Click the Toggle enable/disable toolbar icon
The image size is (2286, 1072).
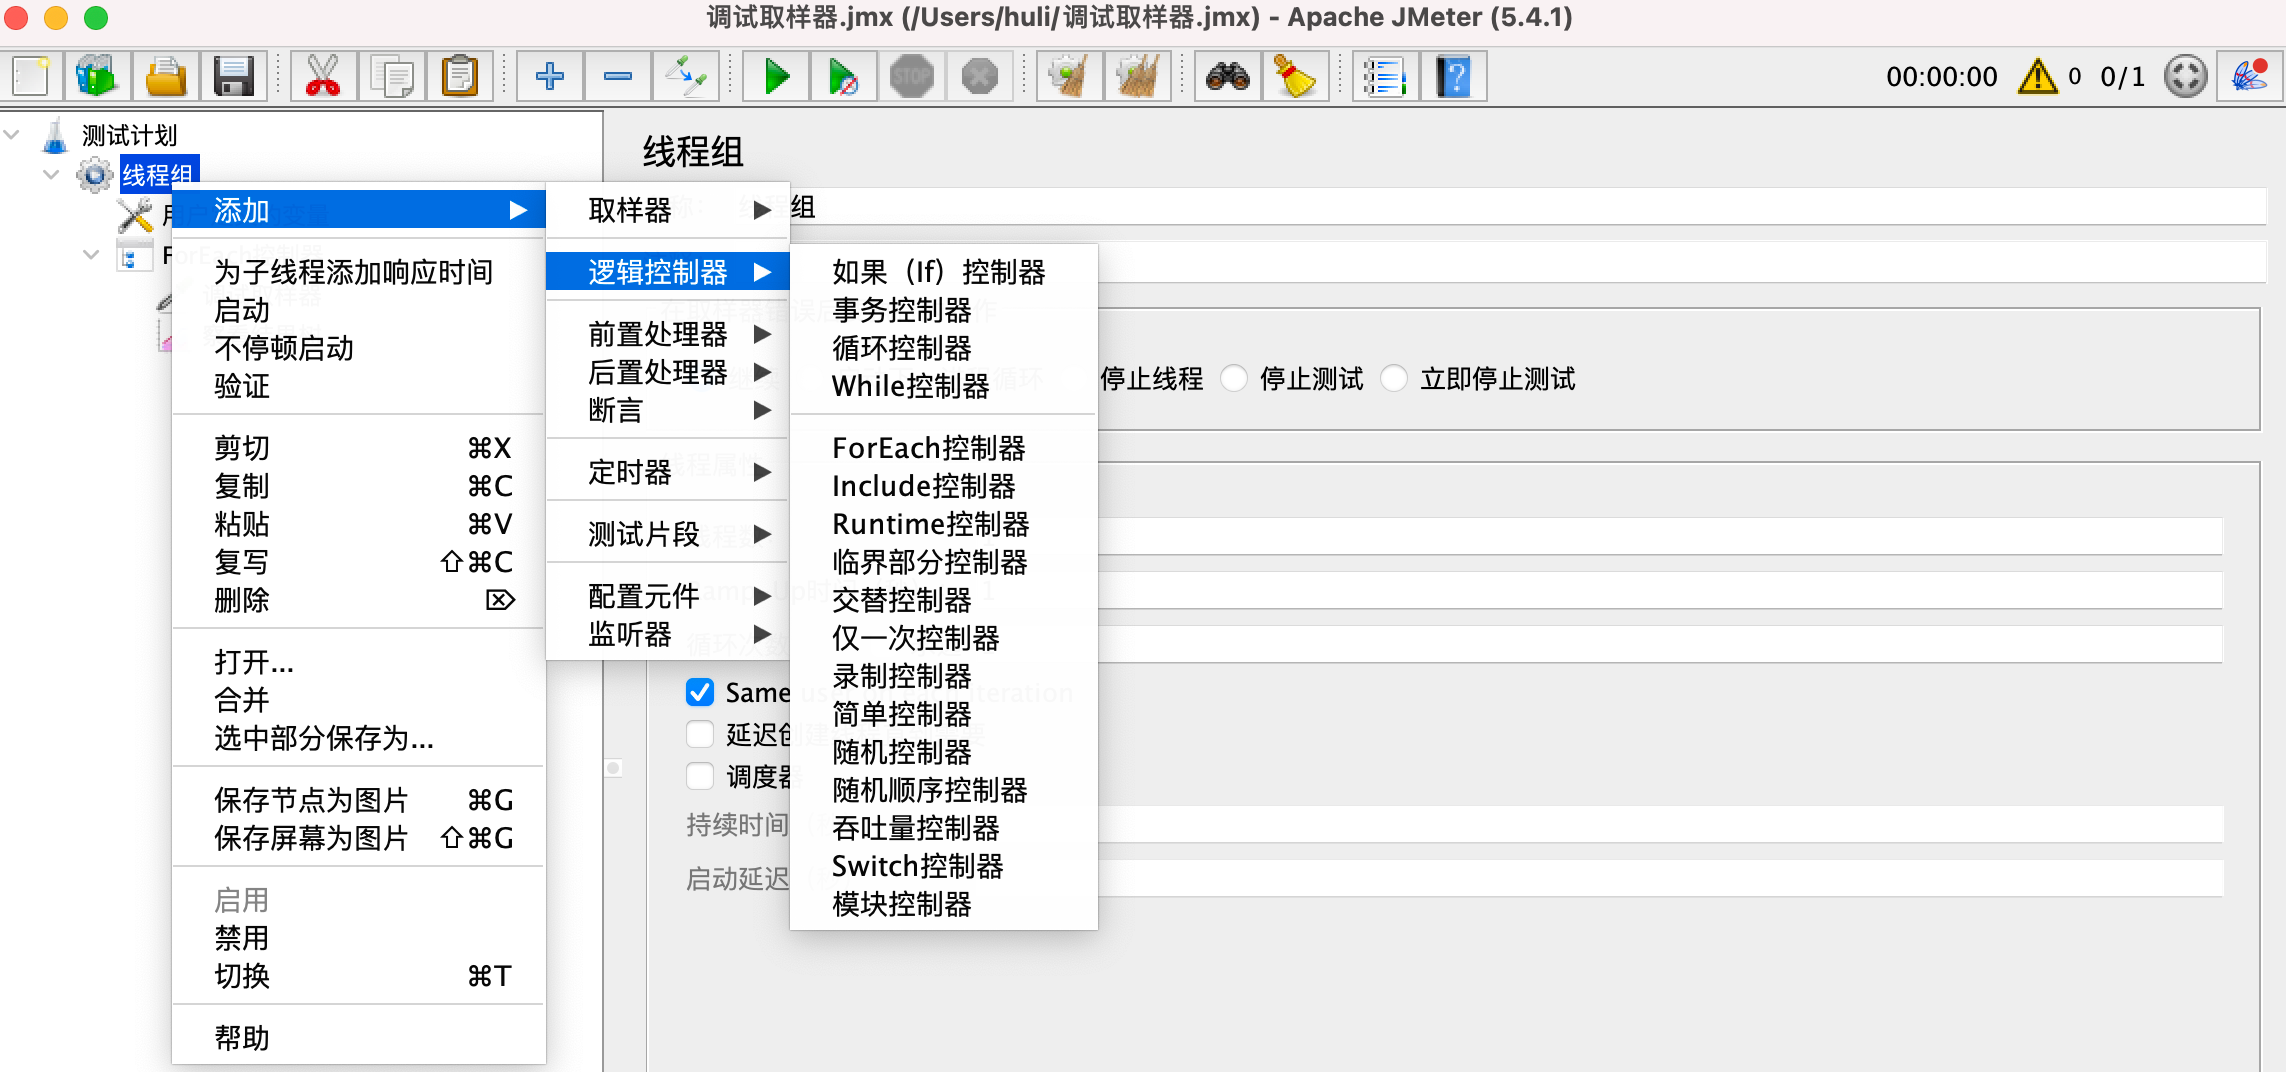(x=685, y=76)
